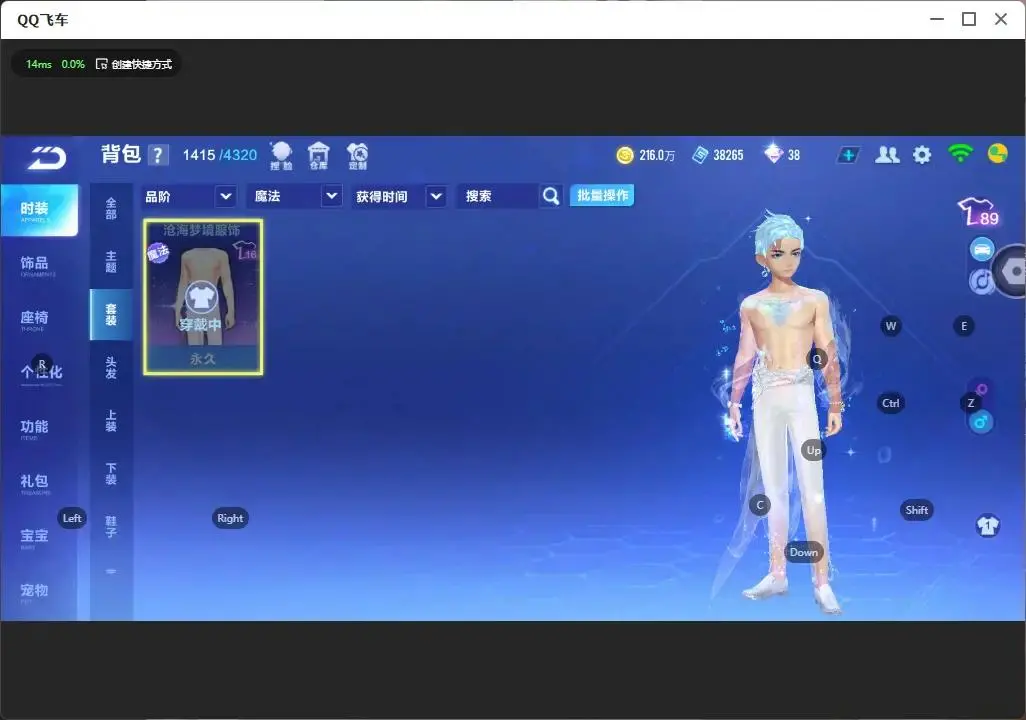The width and height of the screenshot is (1026, 720).
Task: Select the 全部 all sub-category
Action: (x=111, y=209)
